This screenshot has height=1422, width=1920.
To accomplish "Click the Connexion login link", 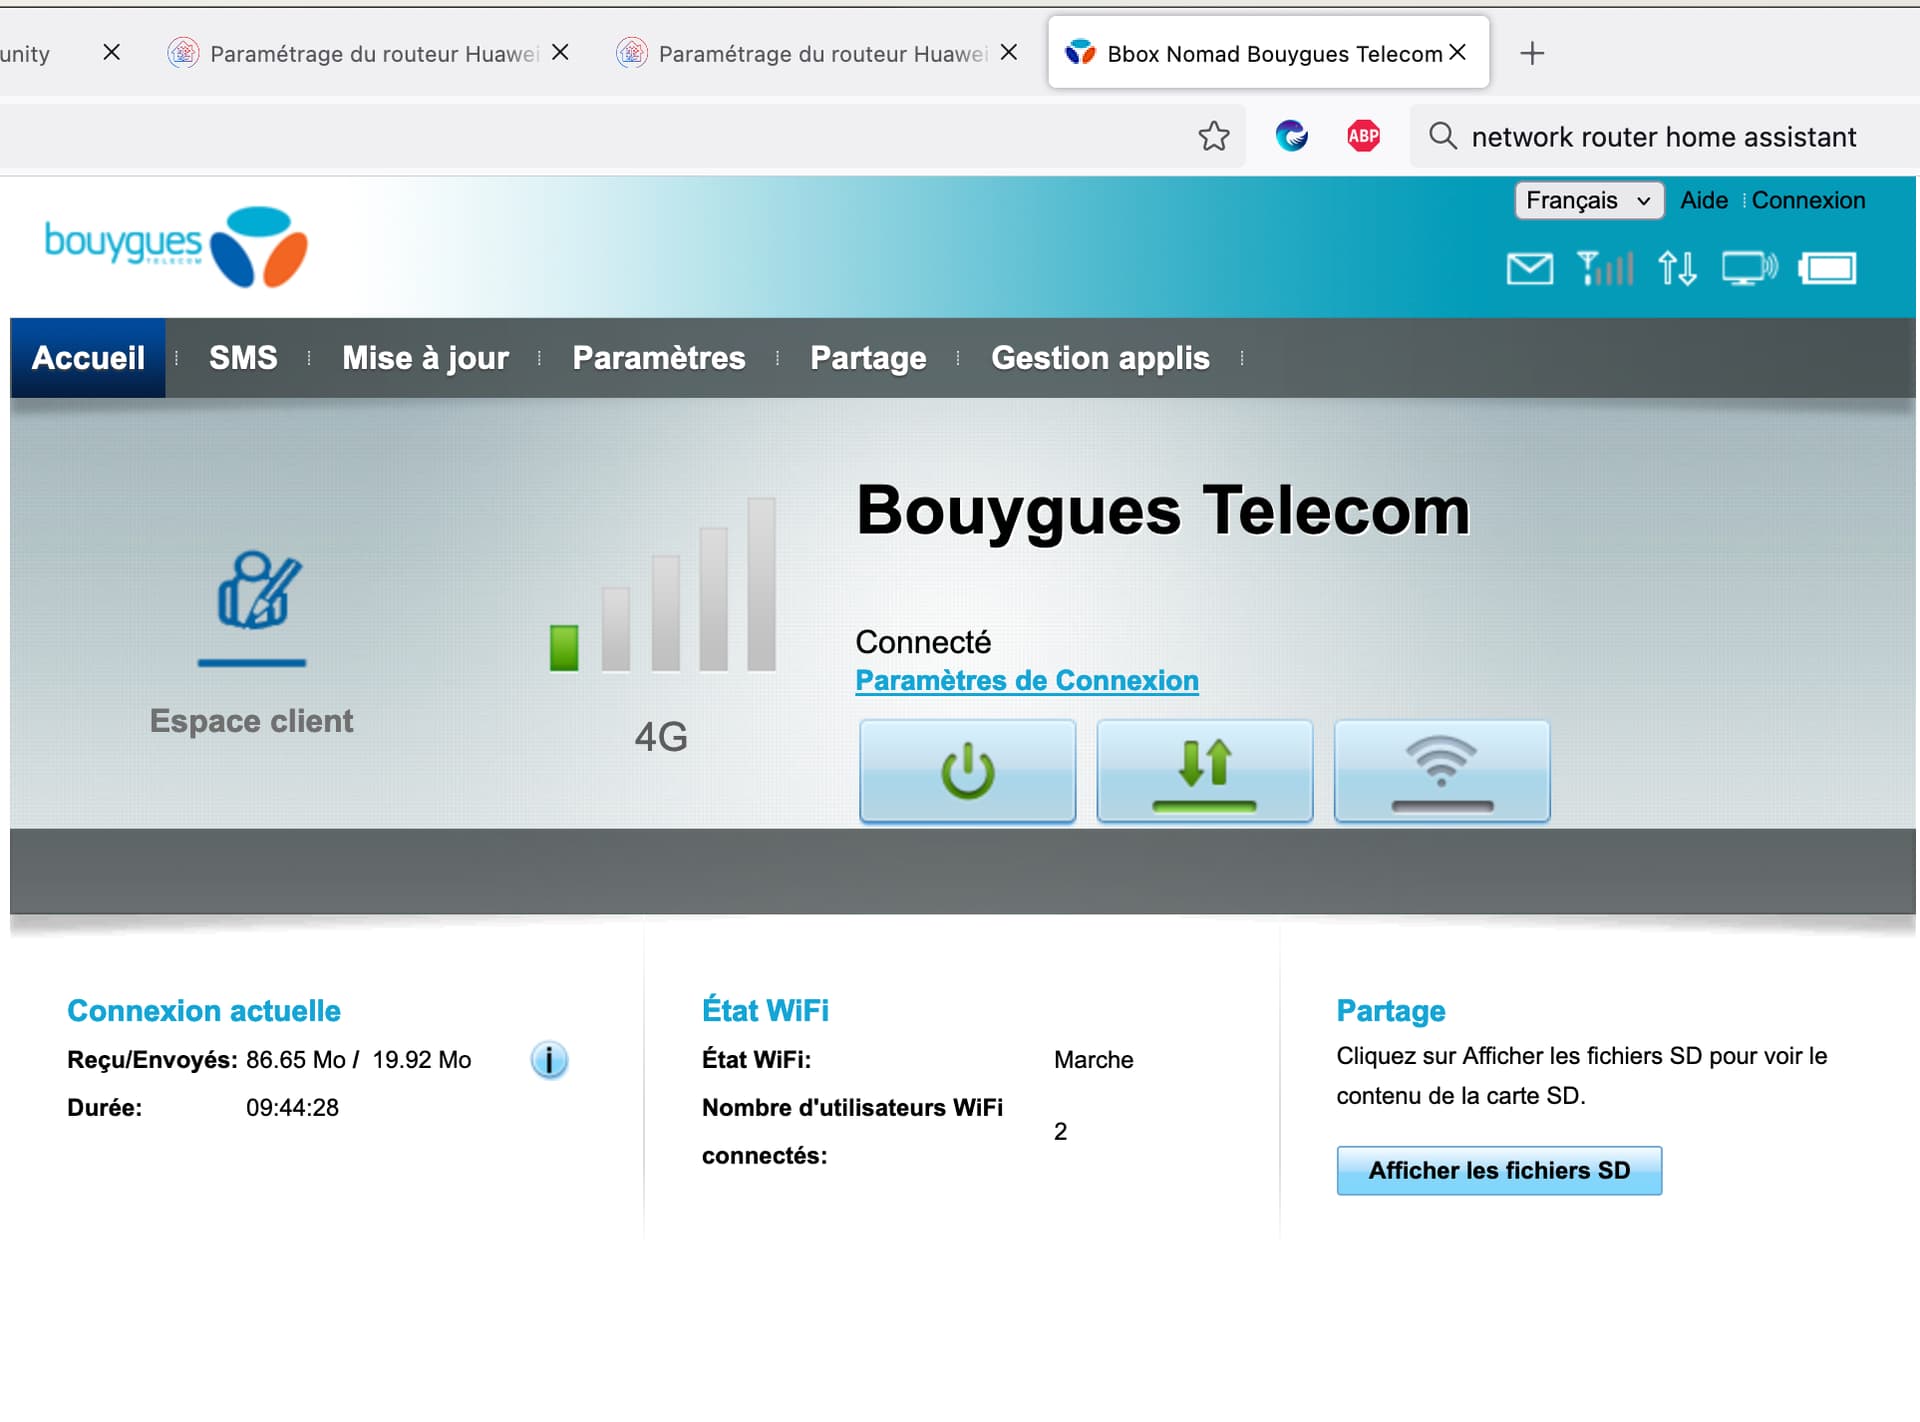I will pyautogui.click(x=1808, y=200).
